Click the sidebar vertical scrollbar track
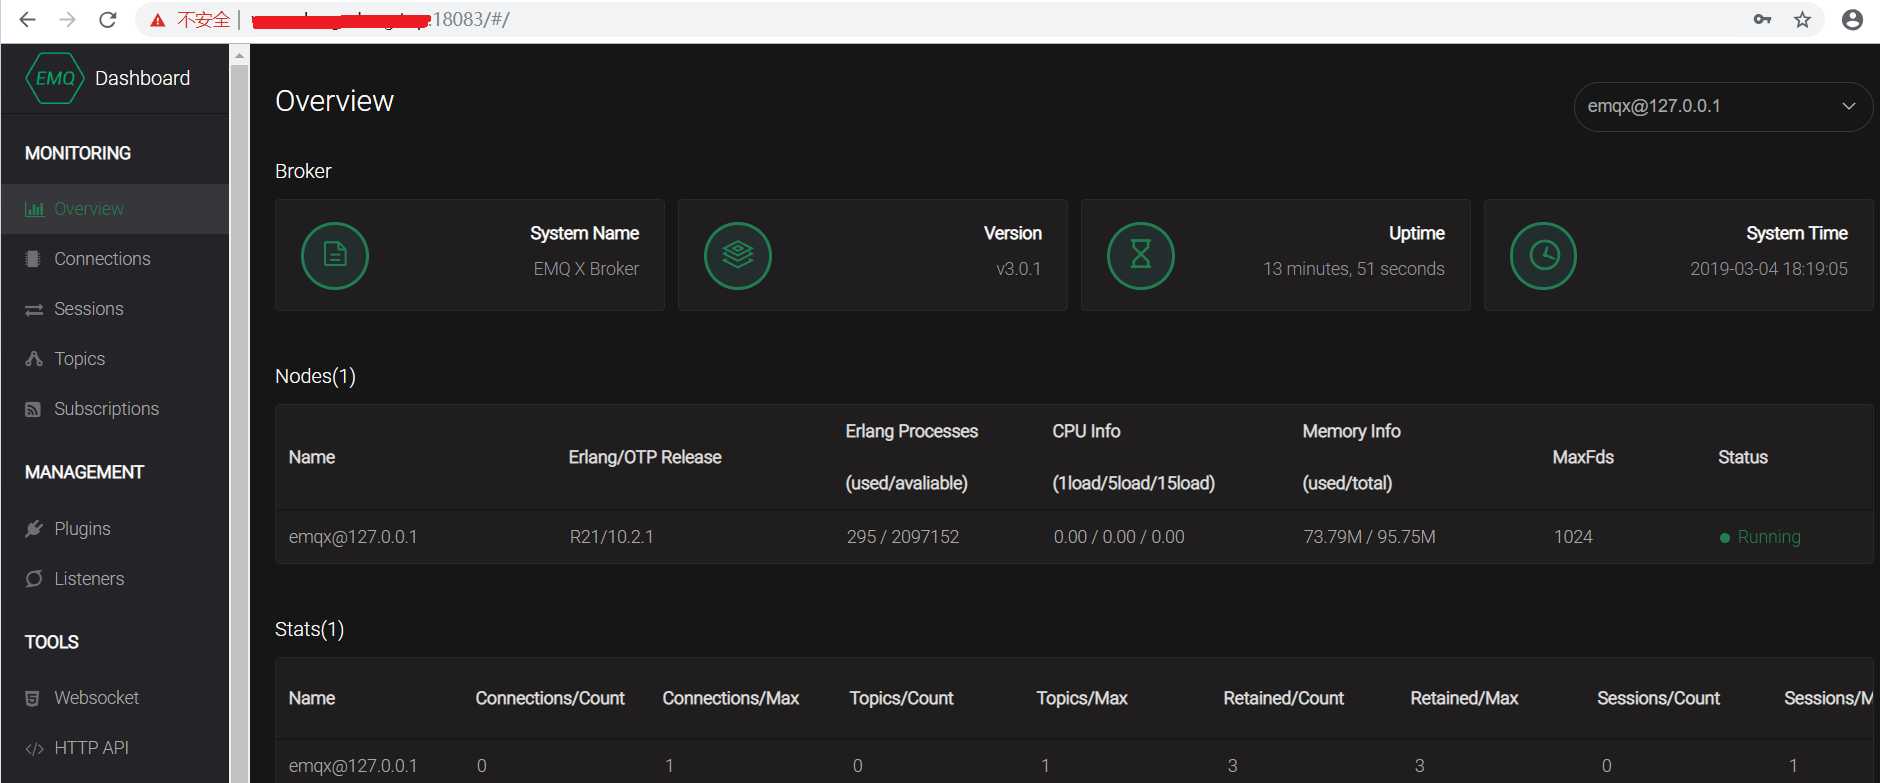Screen dimensions: 1880x783 [239, 423]
